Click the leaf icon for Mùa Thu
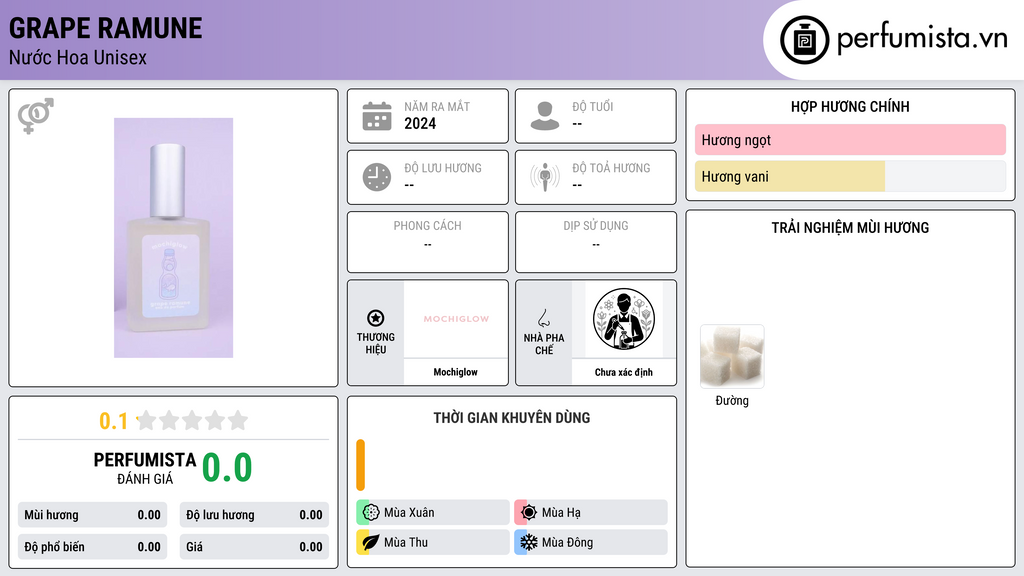Image resolution: width=1024 pixels, height=576 pixels. [371, 542]
